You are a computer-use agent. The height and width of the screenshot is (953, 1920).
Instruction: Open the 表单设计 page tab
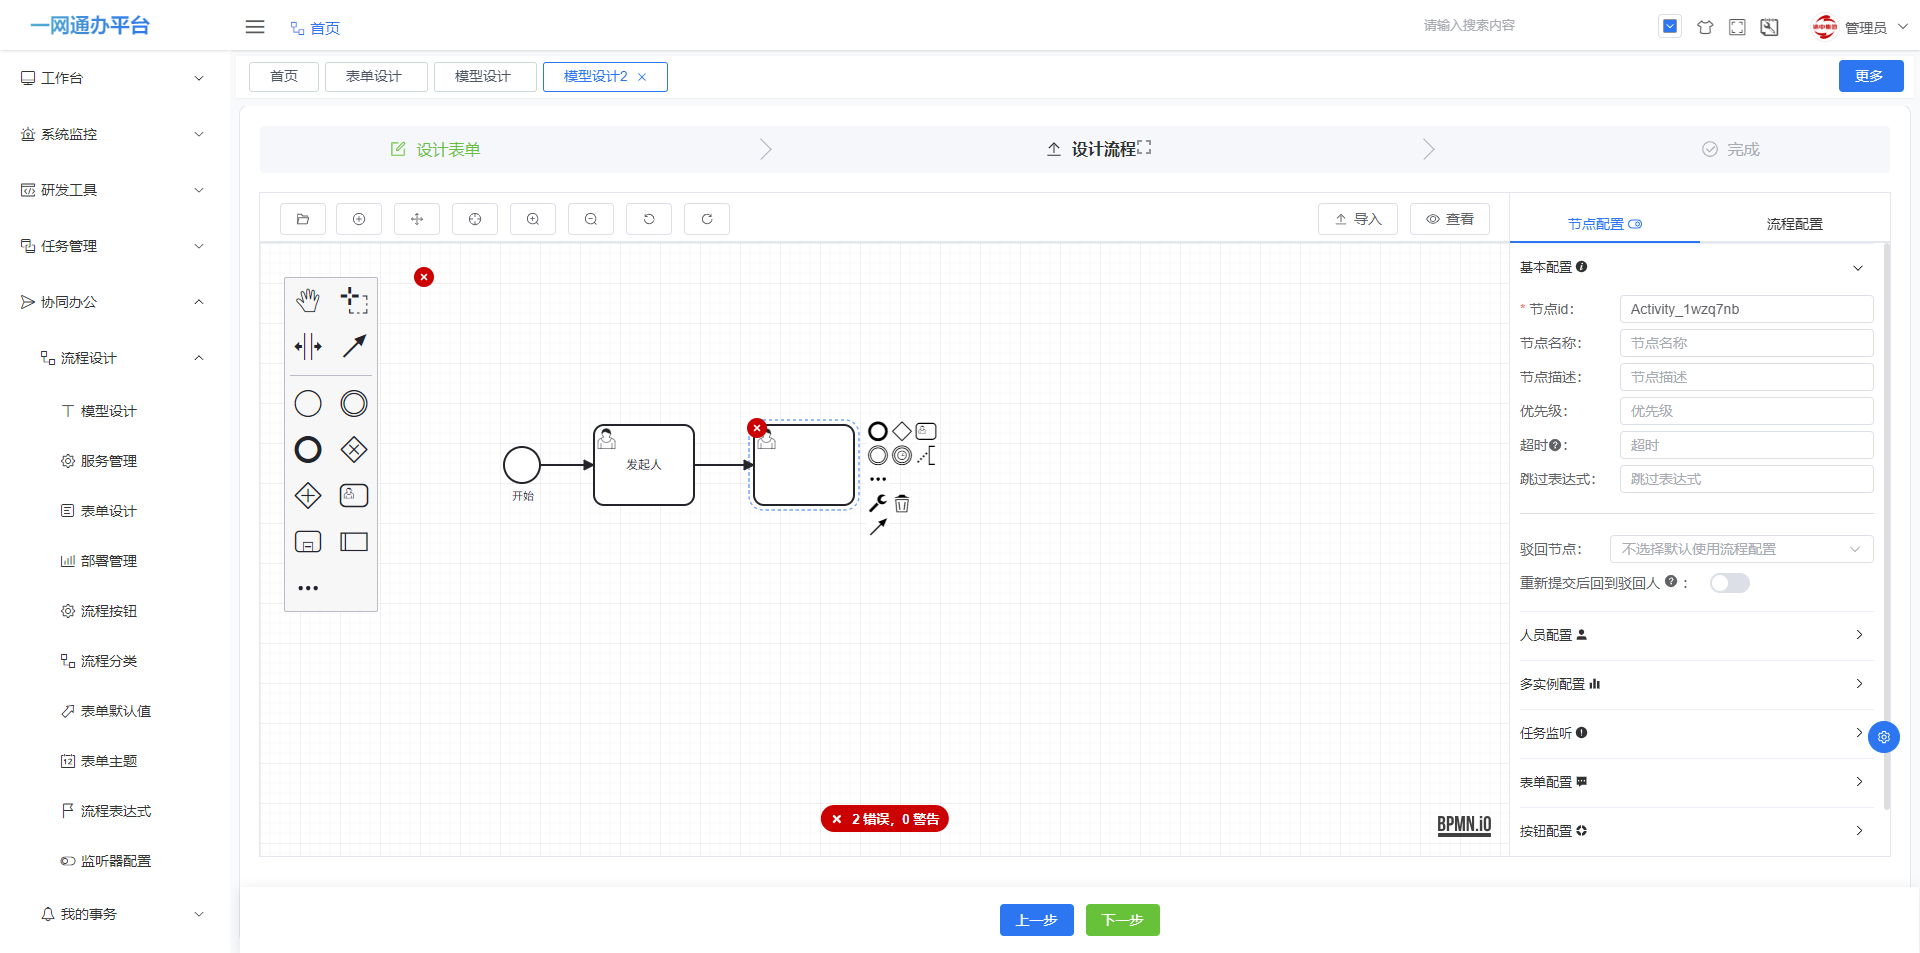click(x=375, y=77)
